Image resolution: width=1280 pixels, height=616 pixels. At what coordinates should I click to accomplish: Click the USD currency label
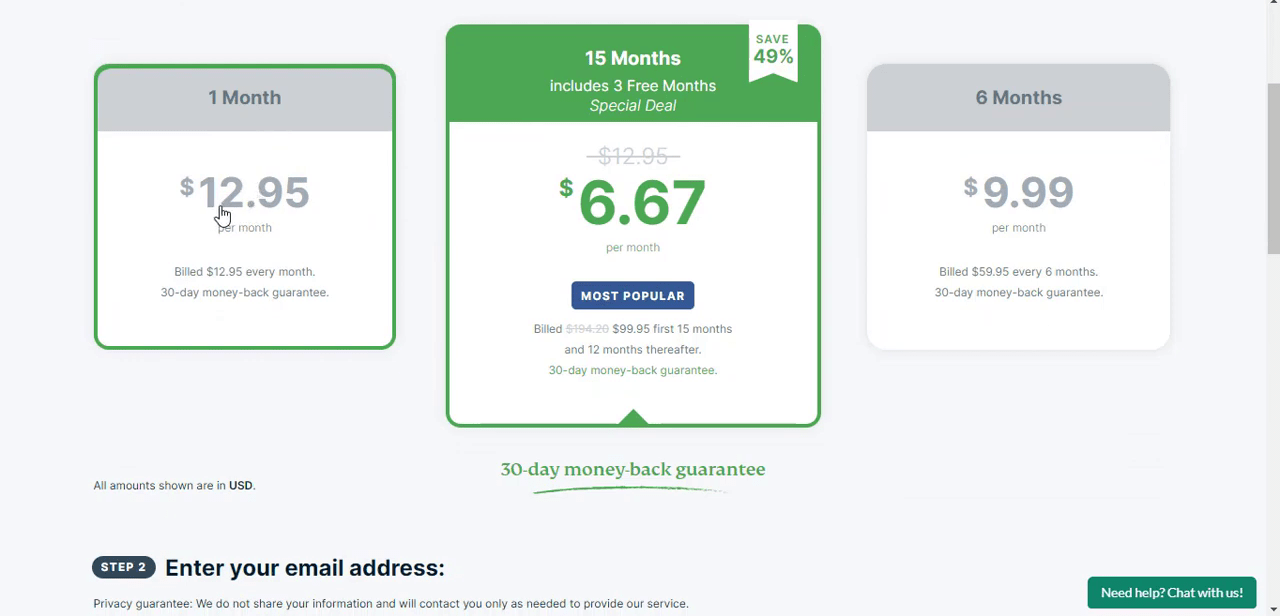[x=240, y=486]
